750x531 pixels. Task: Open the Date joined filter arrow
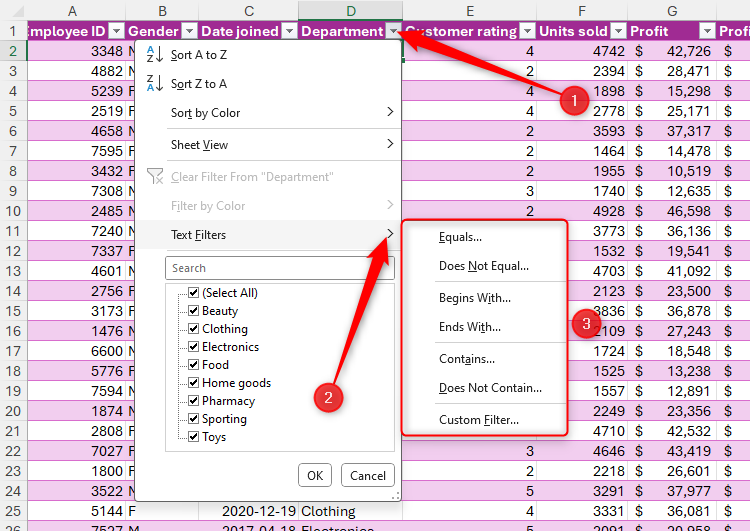coord(289,31)
